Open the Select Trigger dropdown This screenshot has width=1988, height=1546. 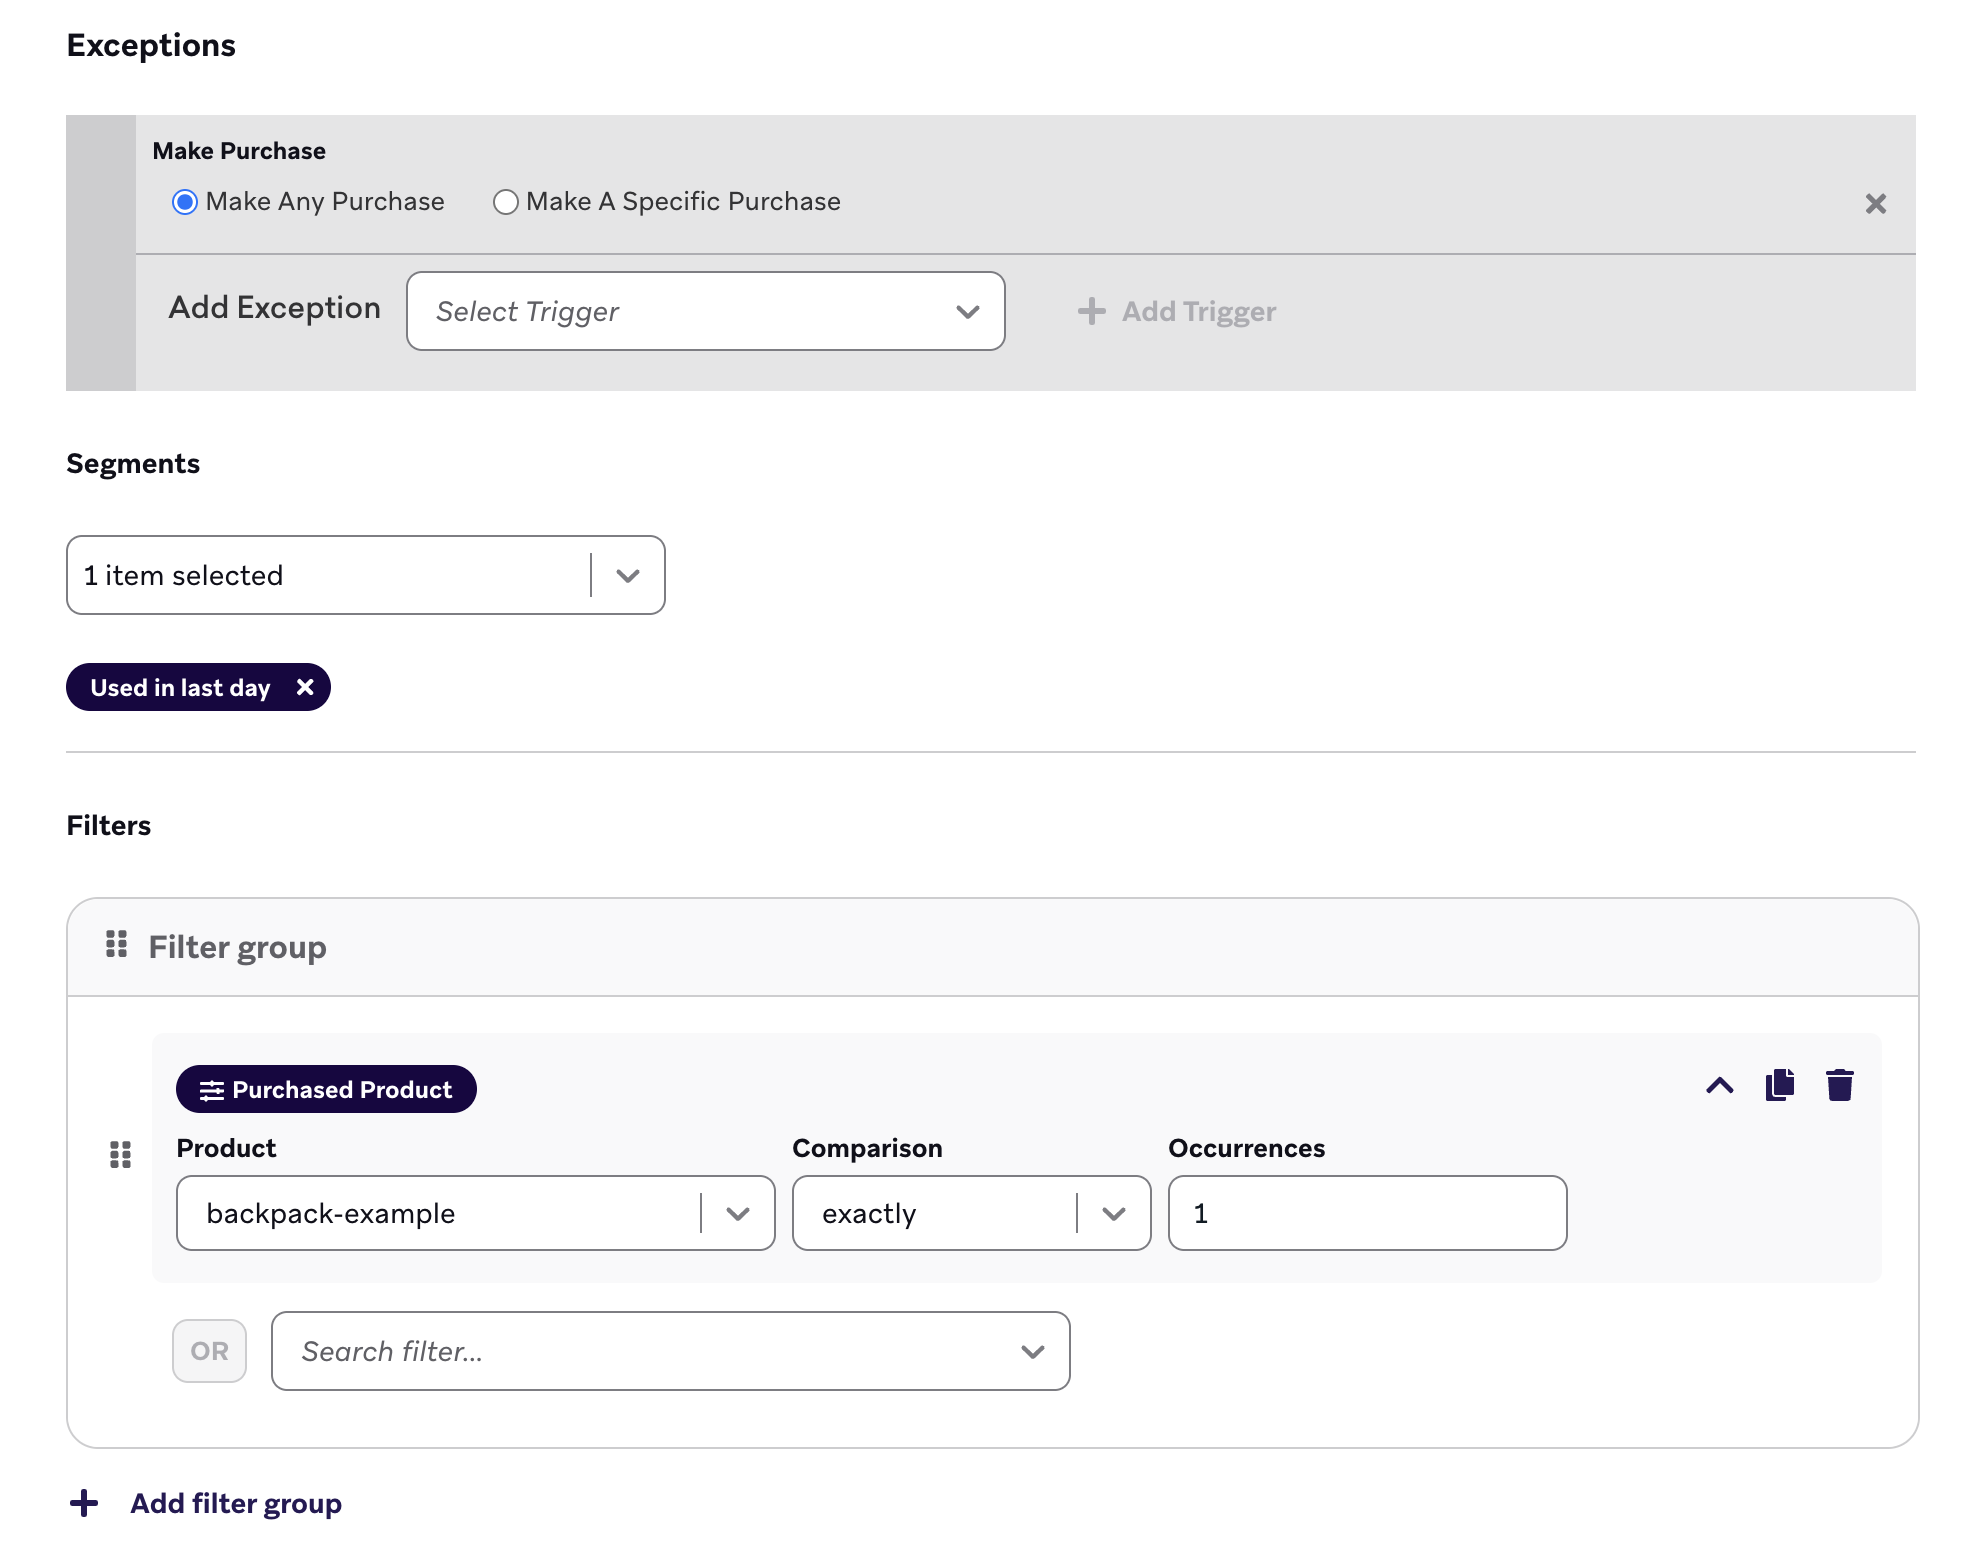click(705, 311)
